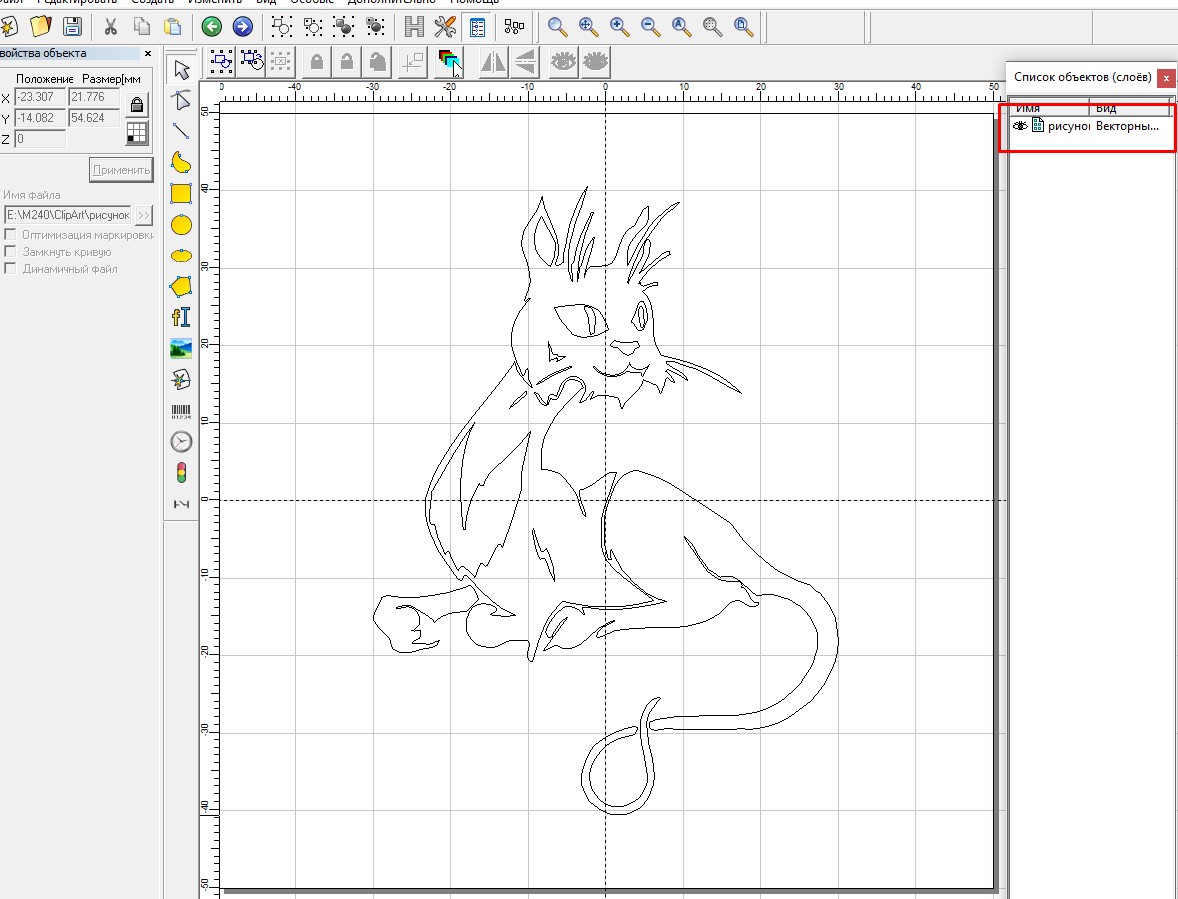Enable the Оптимизация маркировки checkbox
The image size is (1178, 899).
tap(11, 235)
